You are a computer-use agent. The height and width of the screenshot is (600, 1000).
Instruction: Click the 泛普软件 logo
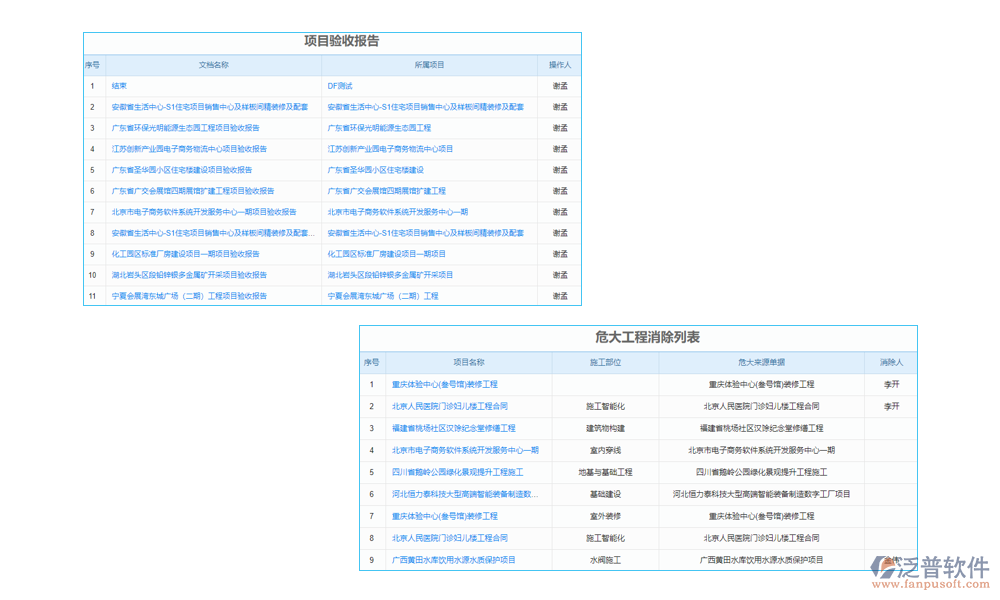[x=929, y=565]
